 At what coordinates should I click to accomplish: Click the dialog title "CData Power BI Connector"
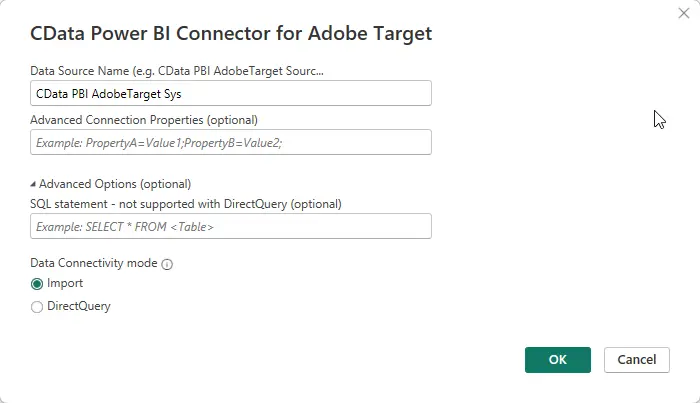click(x=231, y=34)
